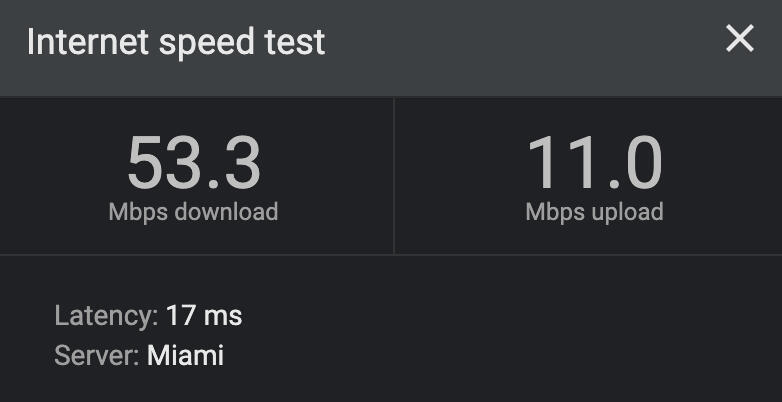Click the Miami server name

click(185, 355)
